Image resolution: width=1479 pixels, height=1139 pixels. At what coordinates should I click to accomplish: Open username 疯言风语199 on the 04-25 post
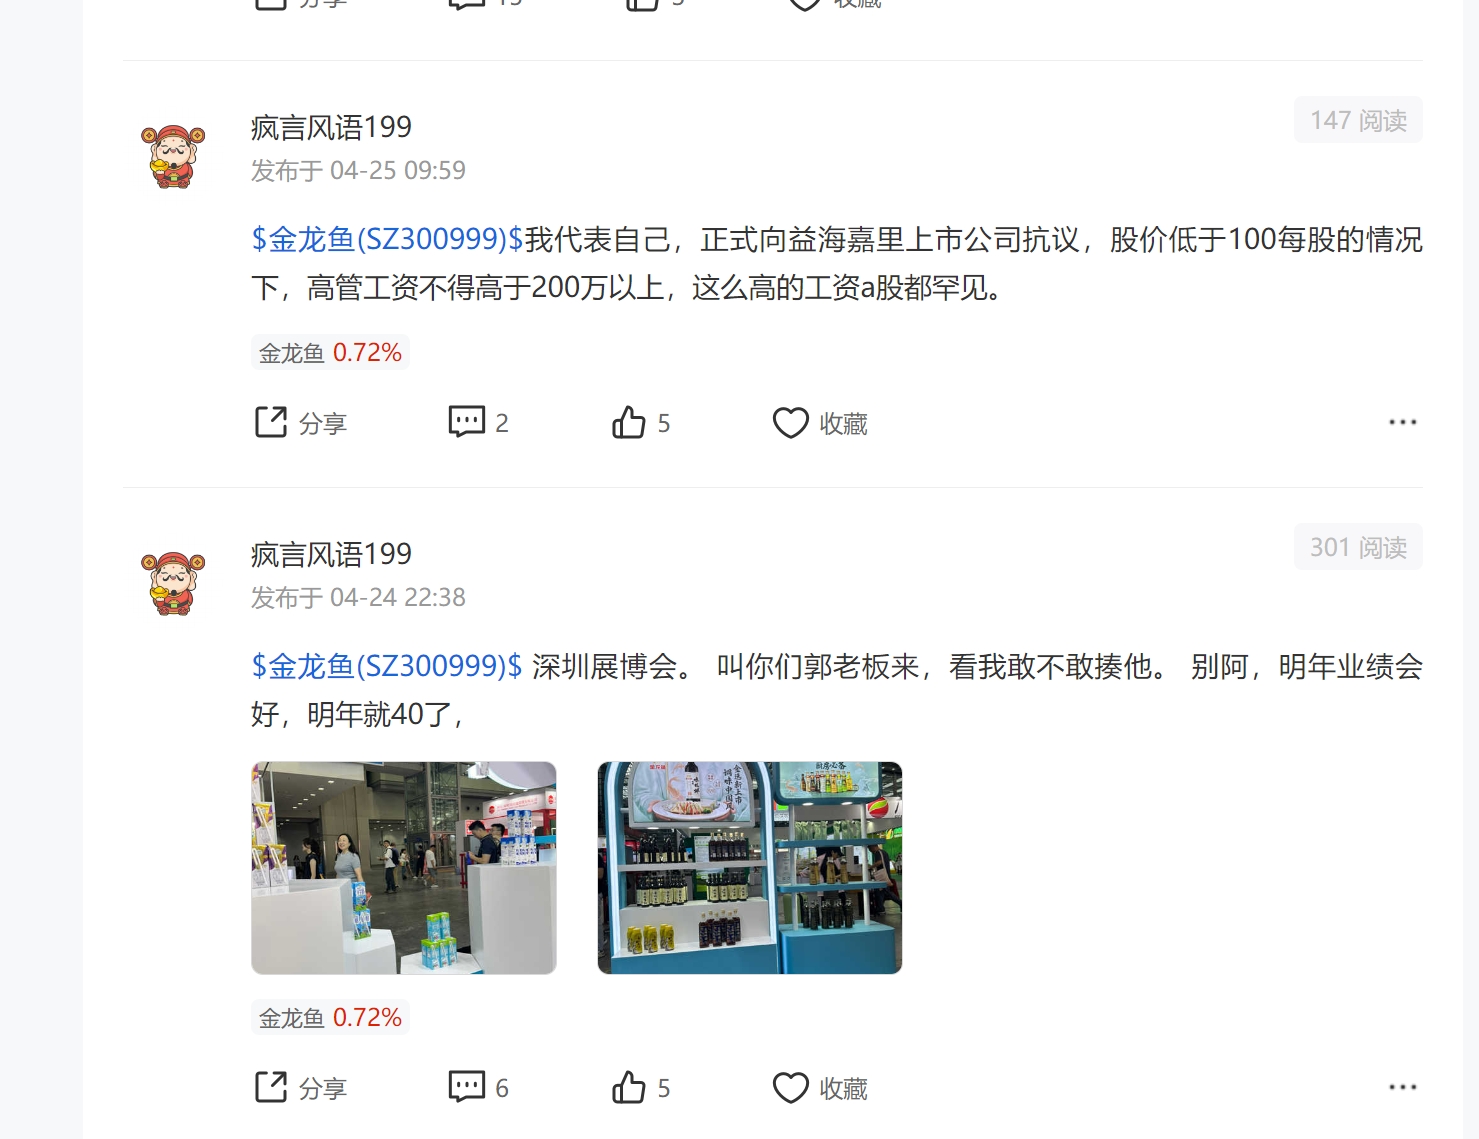(331, 127)
